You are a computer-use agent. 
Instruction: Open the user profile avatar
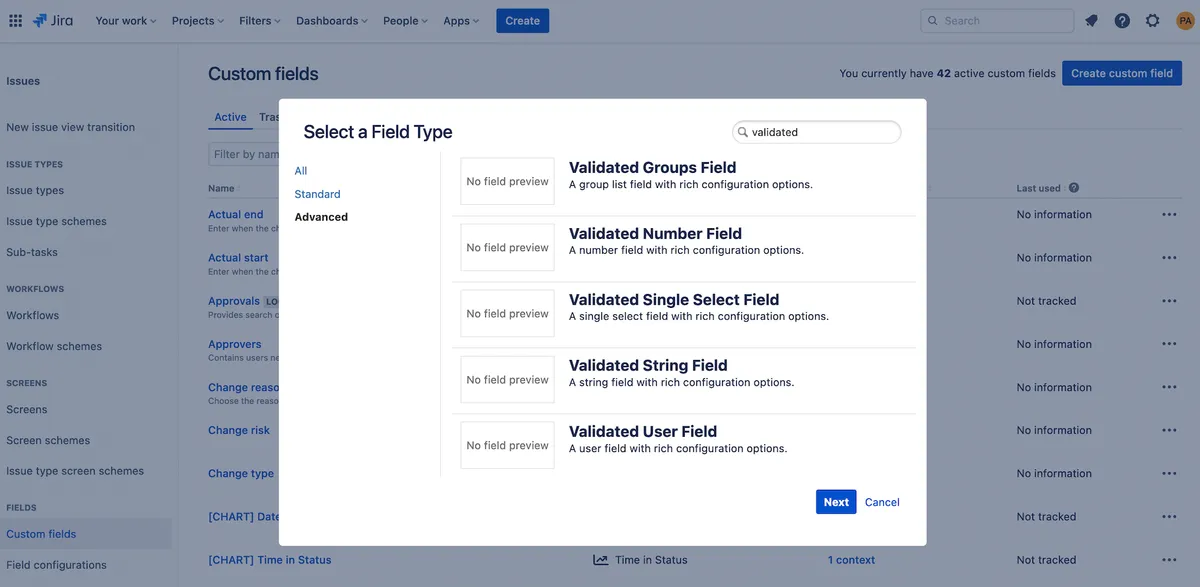tap(1185, 20)
